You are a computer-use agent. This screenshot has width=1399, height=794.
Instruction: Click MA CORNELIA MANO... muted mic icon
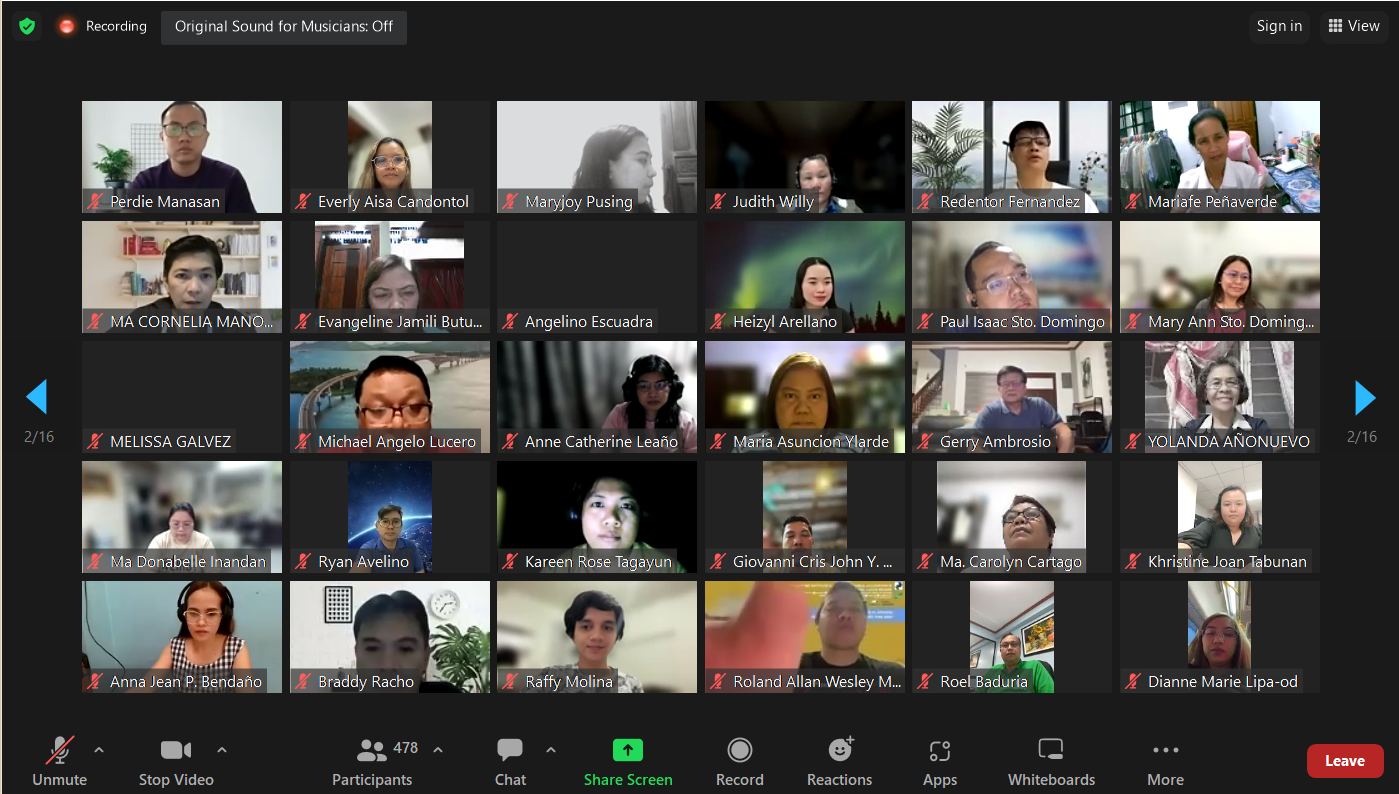pos(95,321)
